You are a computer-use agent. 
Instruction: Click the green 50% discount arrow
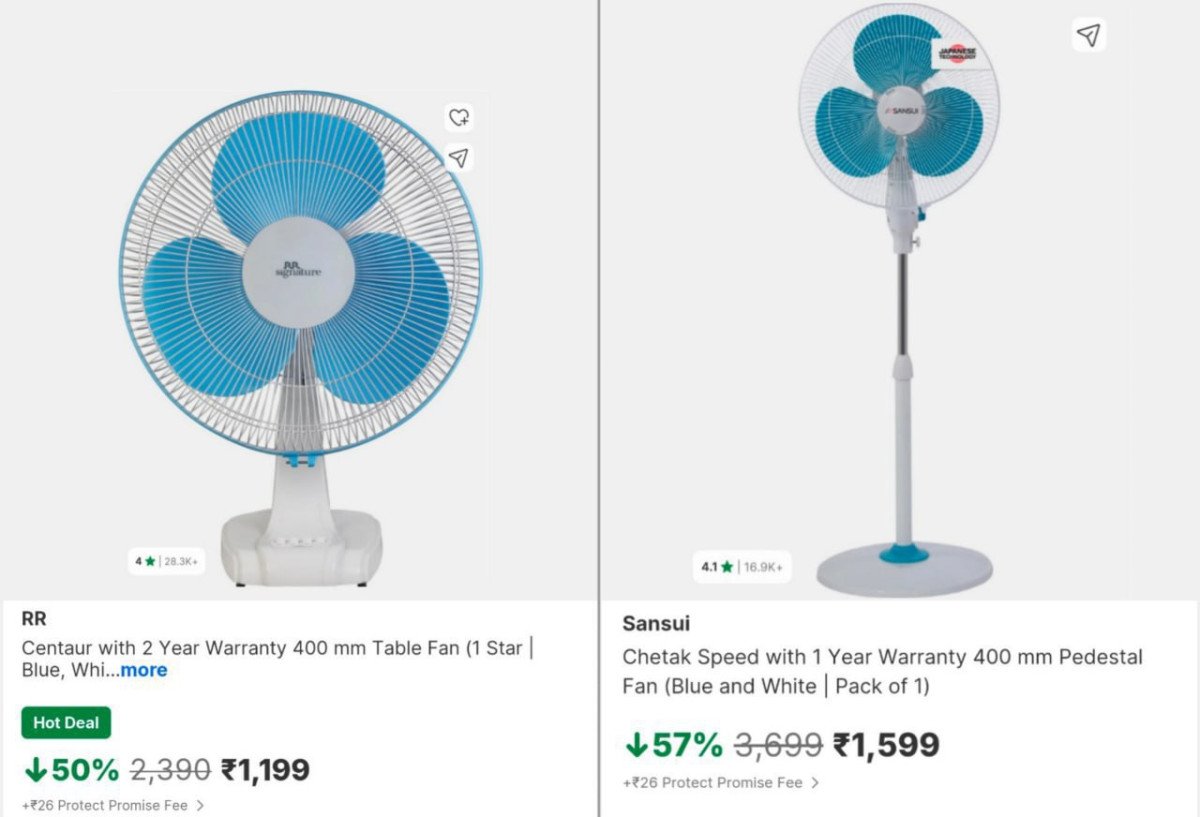pos(36,770)
